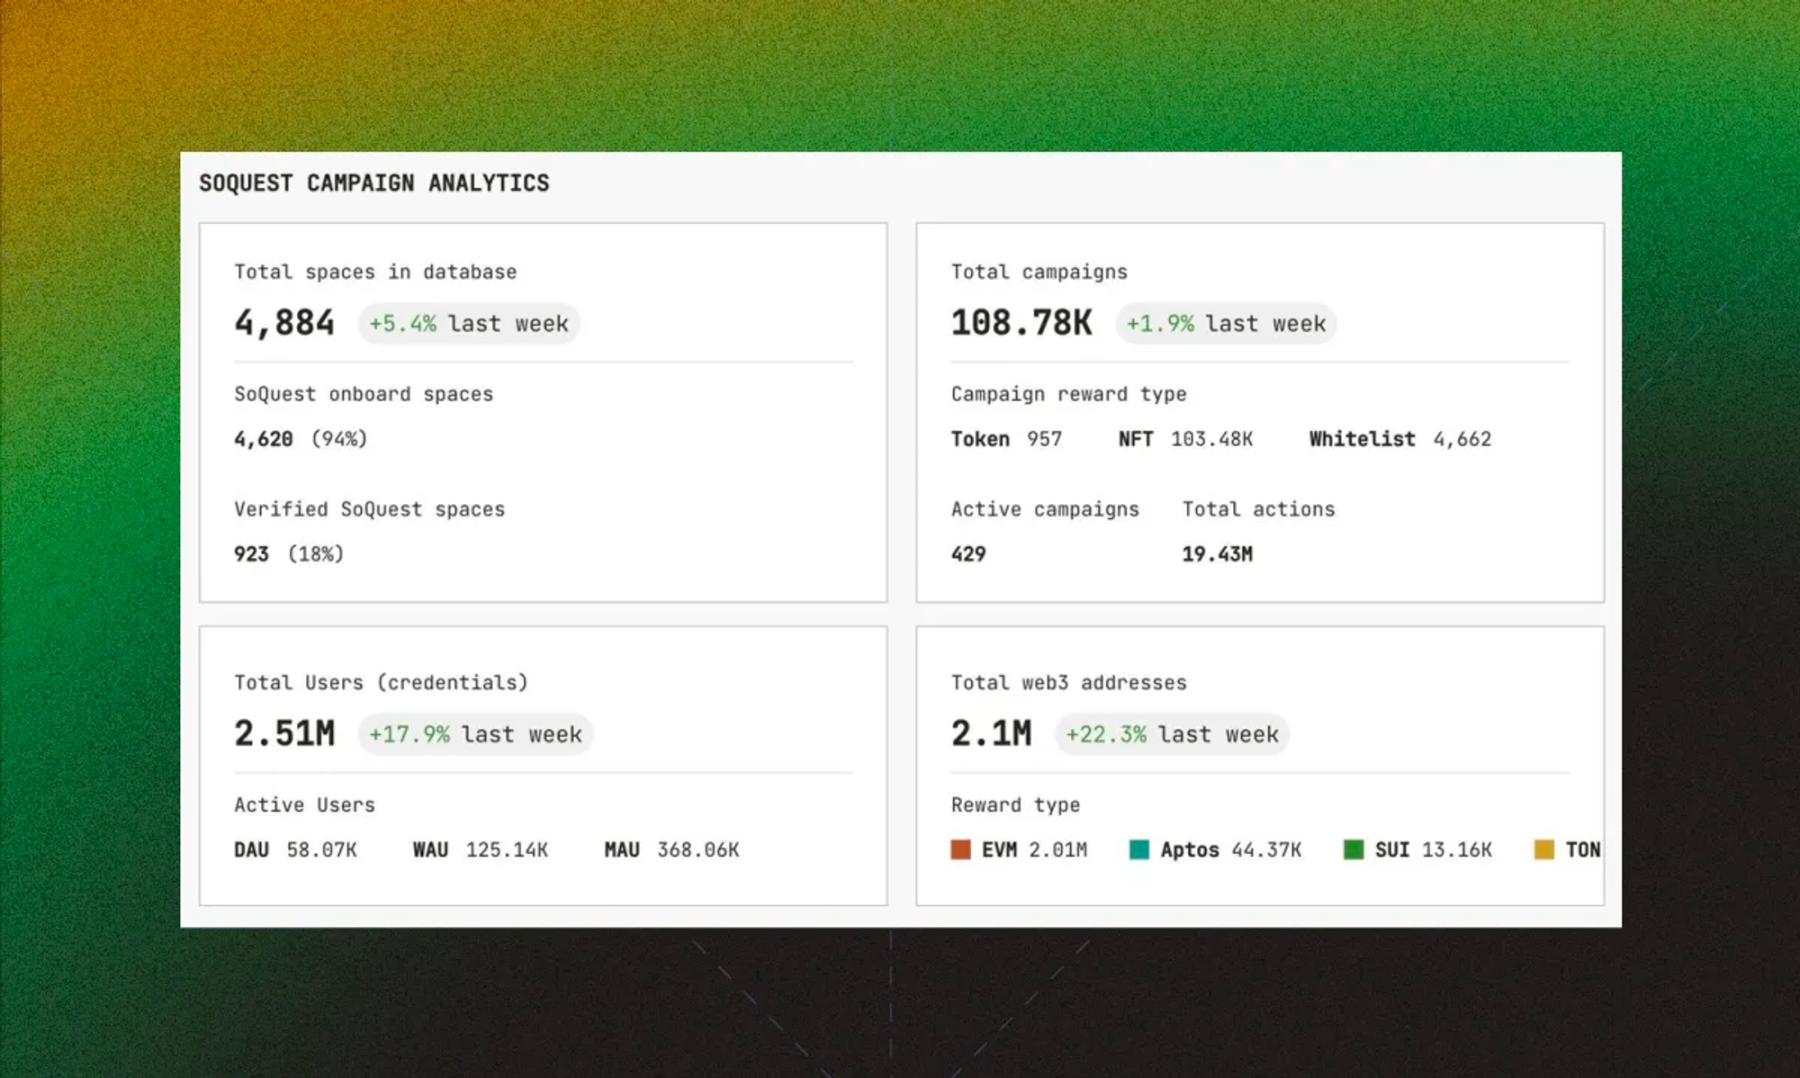Image resolution: width=1800 pixels, height=1078 pixels.
Task: Click the 368.06K MAU value
Action: (x=698, y=850)
